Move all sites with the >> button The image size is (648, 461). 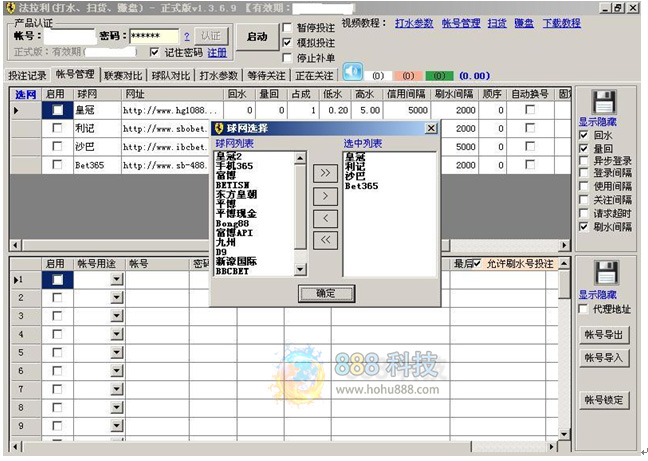pos(325,173)
